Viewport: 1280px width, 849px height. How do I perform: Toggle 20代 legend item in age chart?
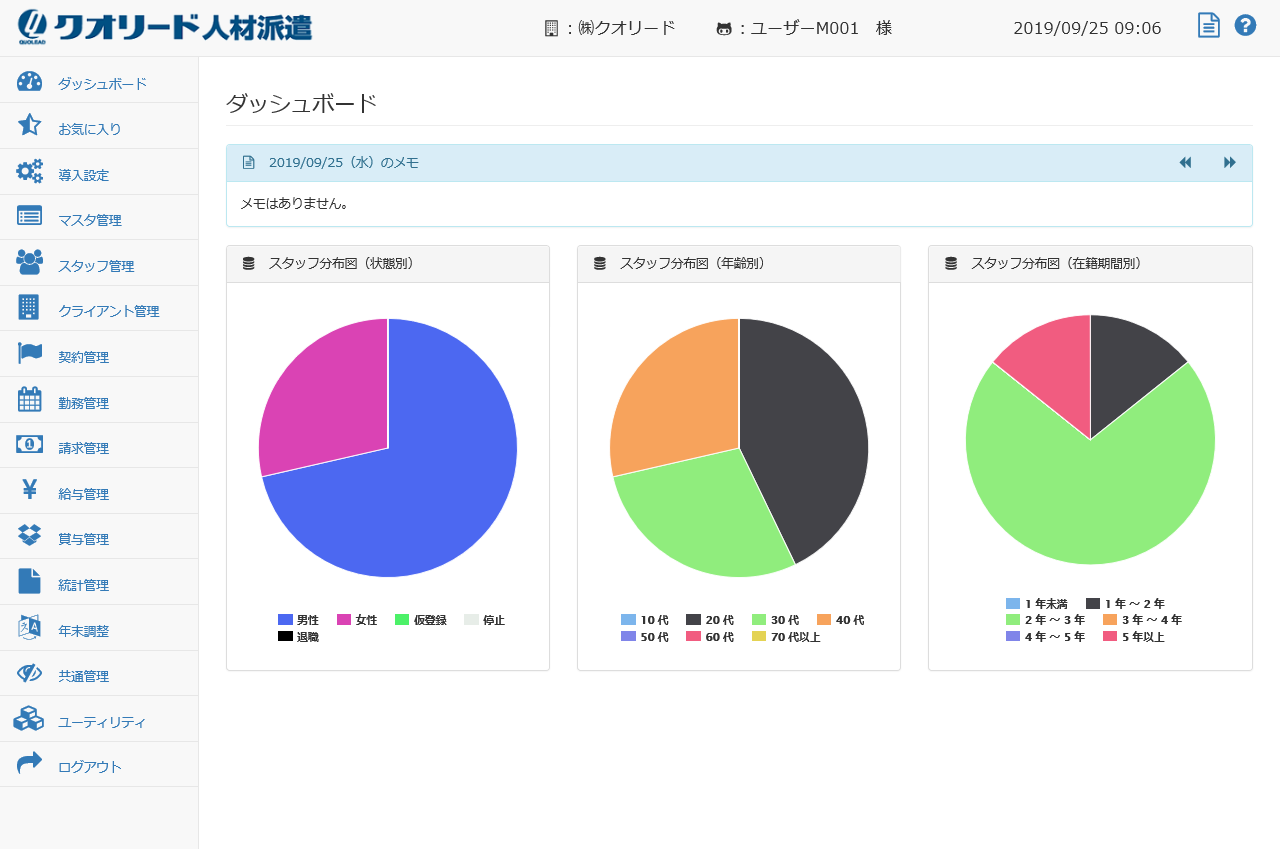711,620
